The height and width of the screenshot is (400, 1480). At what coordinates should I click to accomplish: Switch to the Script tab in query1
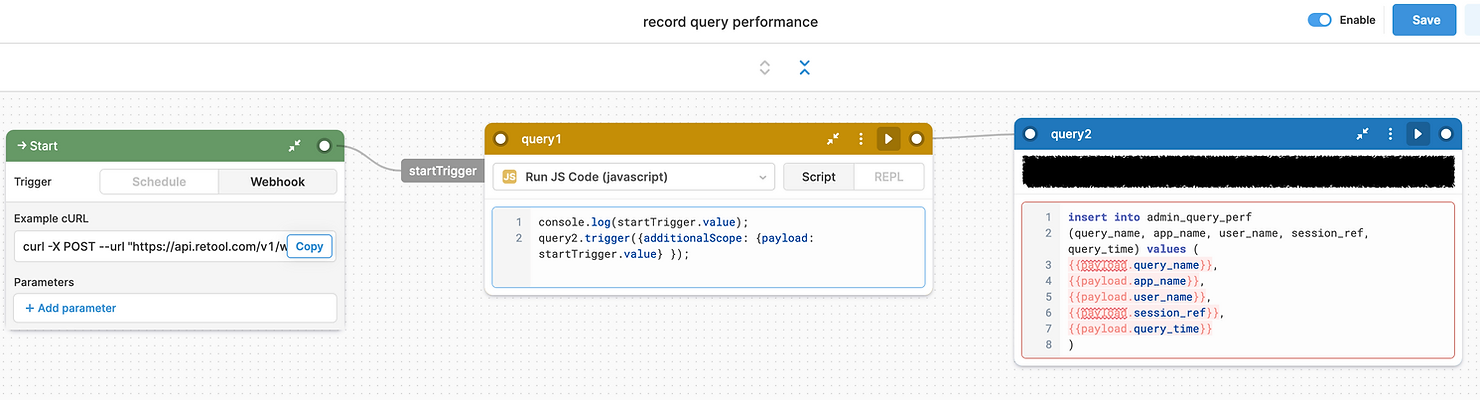coord(818,177)
